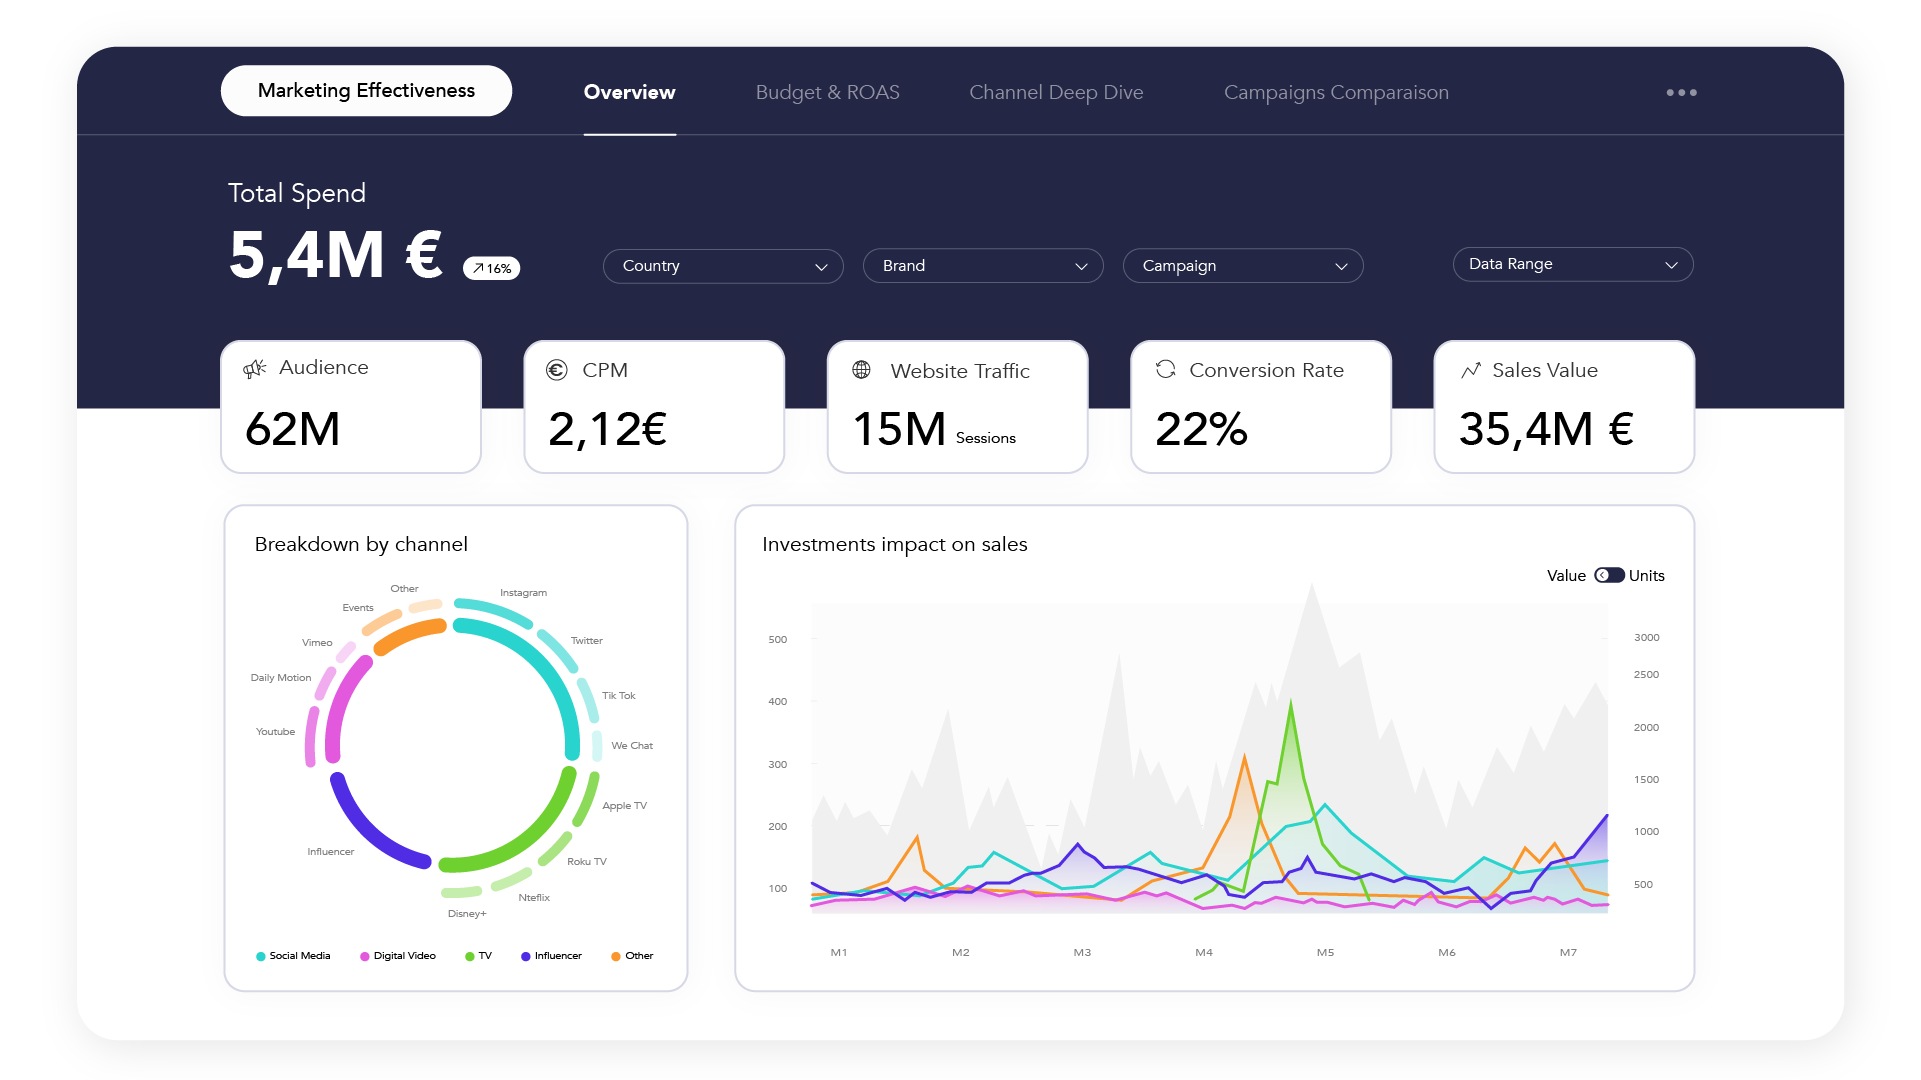The height and width of the screenshot is (1080, 1921).
Task: Click the Twitter label on donut chart
Action: click(x=587, y=641)
